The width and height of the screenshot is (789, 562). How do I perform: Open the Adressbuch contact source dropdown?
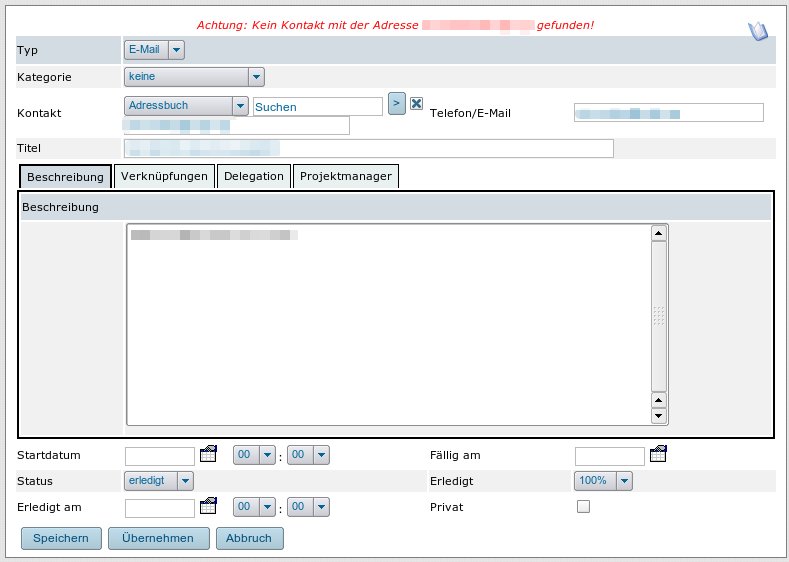click(x=186, y=105)
